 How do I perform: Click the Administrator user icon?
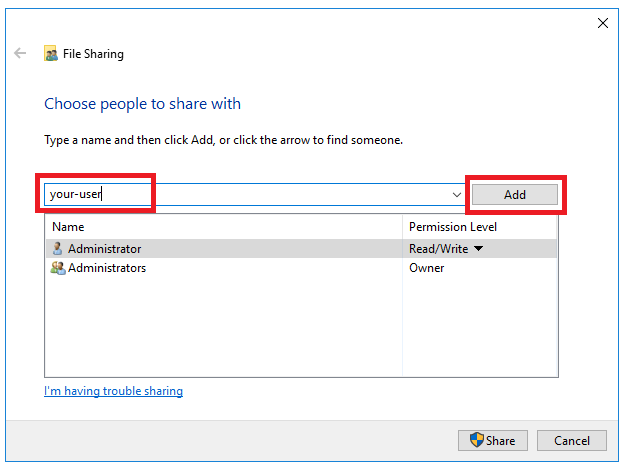pos(58,248)
